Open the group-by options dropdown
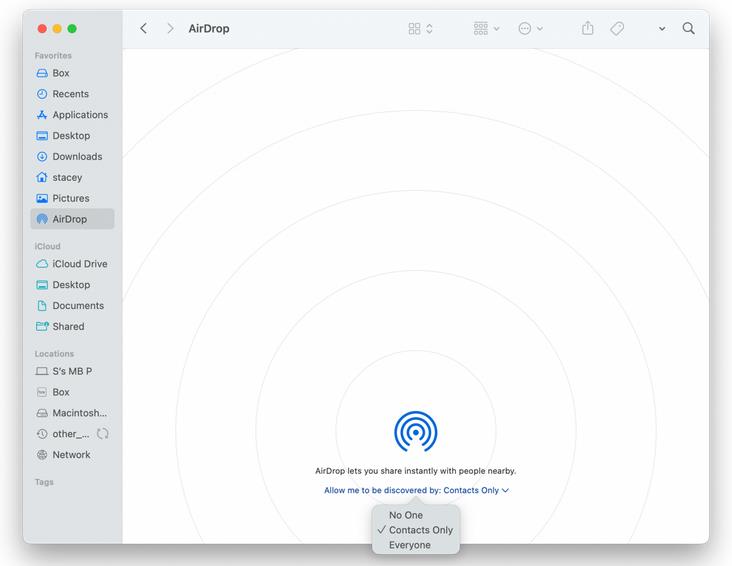 point(486,28)
